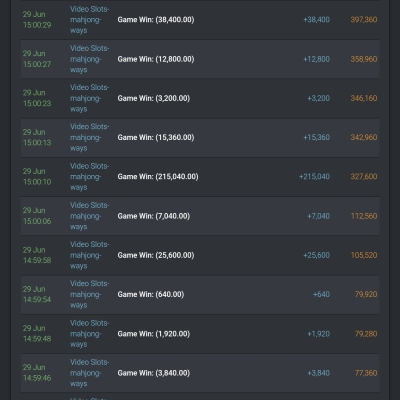Open the Video Slots link in the 15:00:13 row

(x=89, y=137)
